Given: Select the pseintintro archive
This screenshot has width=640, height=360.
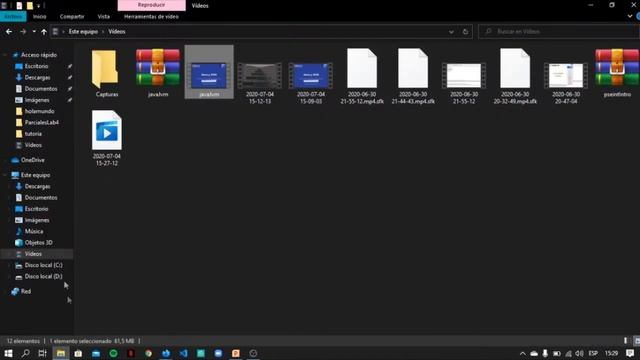Looking at the screenshot, I should (617, 73).
